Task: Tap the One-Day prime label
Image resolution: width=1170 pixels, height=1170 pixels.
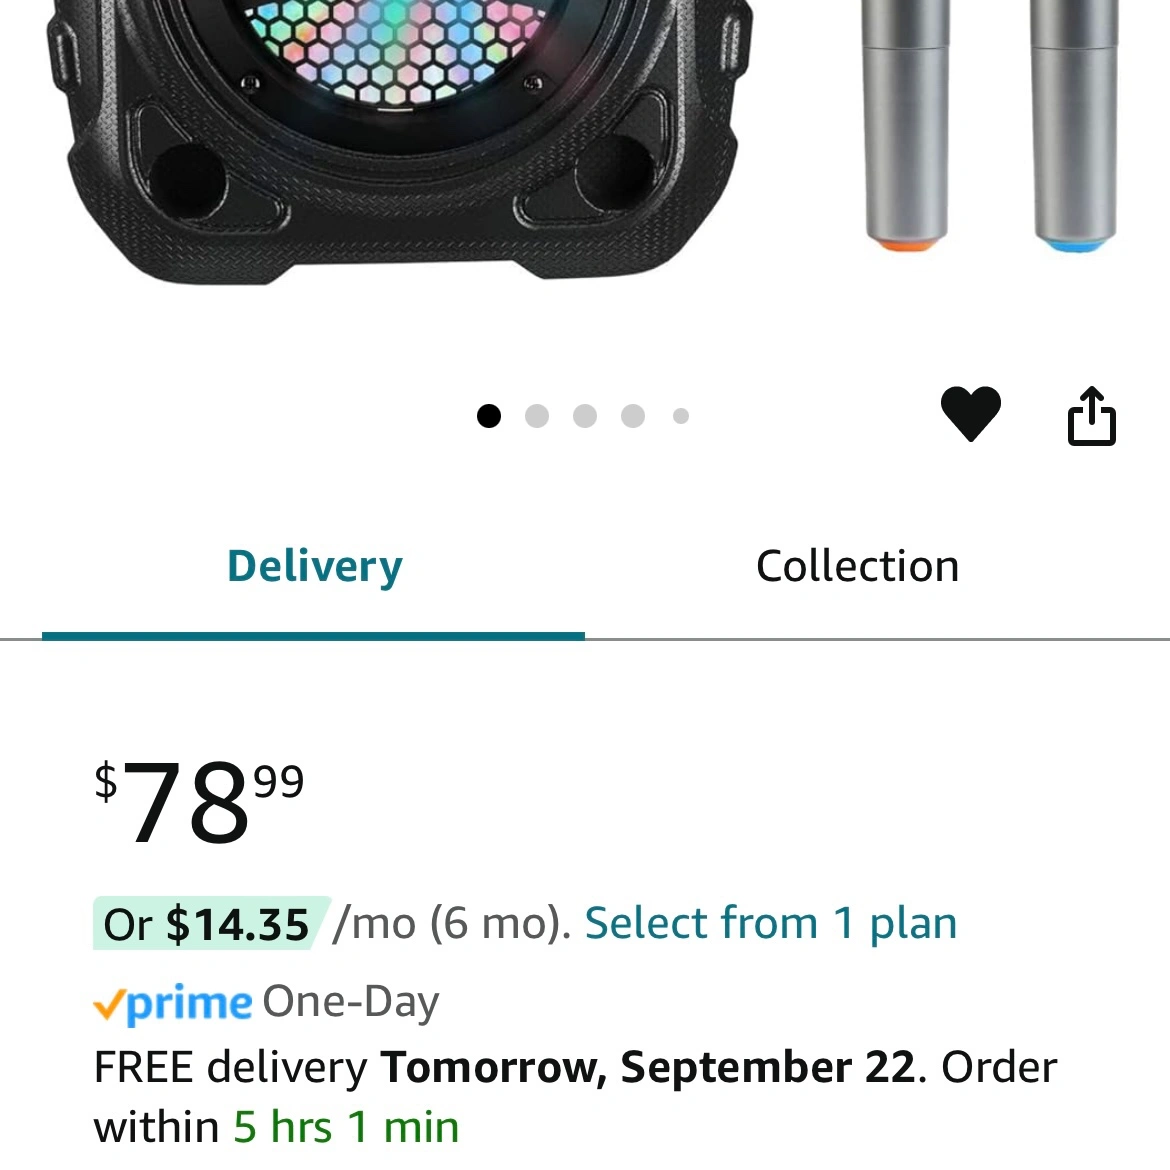Action: point(351,1002)
